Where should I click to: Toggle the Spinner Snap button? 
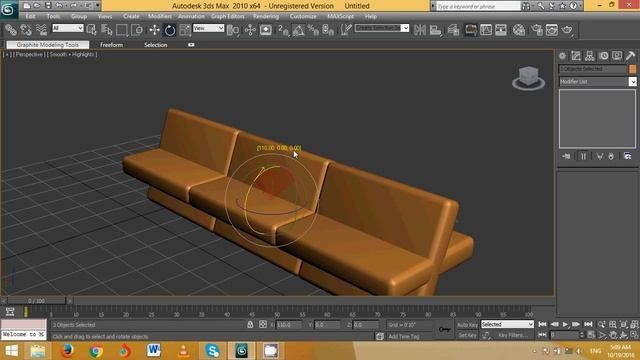[x=329, y=30]
